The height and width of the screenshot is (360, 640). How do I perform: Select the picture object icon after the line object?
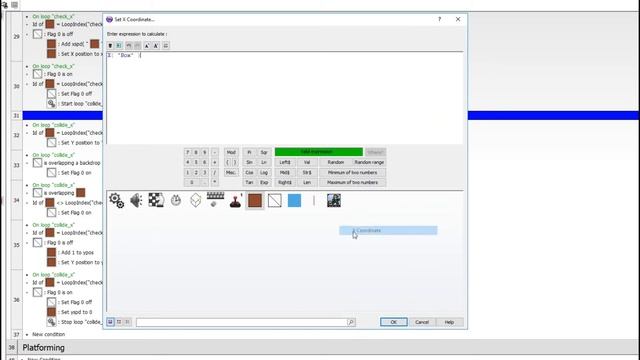click(x=334, y=200)
